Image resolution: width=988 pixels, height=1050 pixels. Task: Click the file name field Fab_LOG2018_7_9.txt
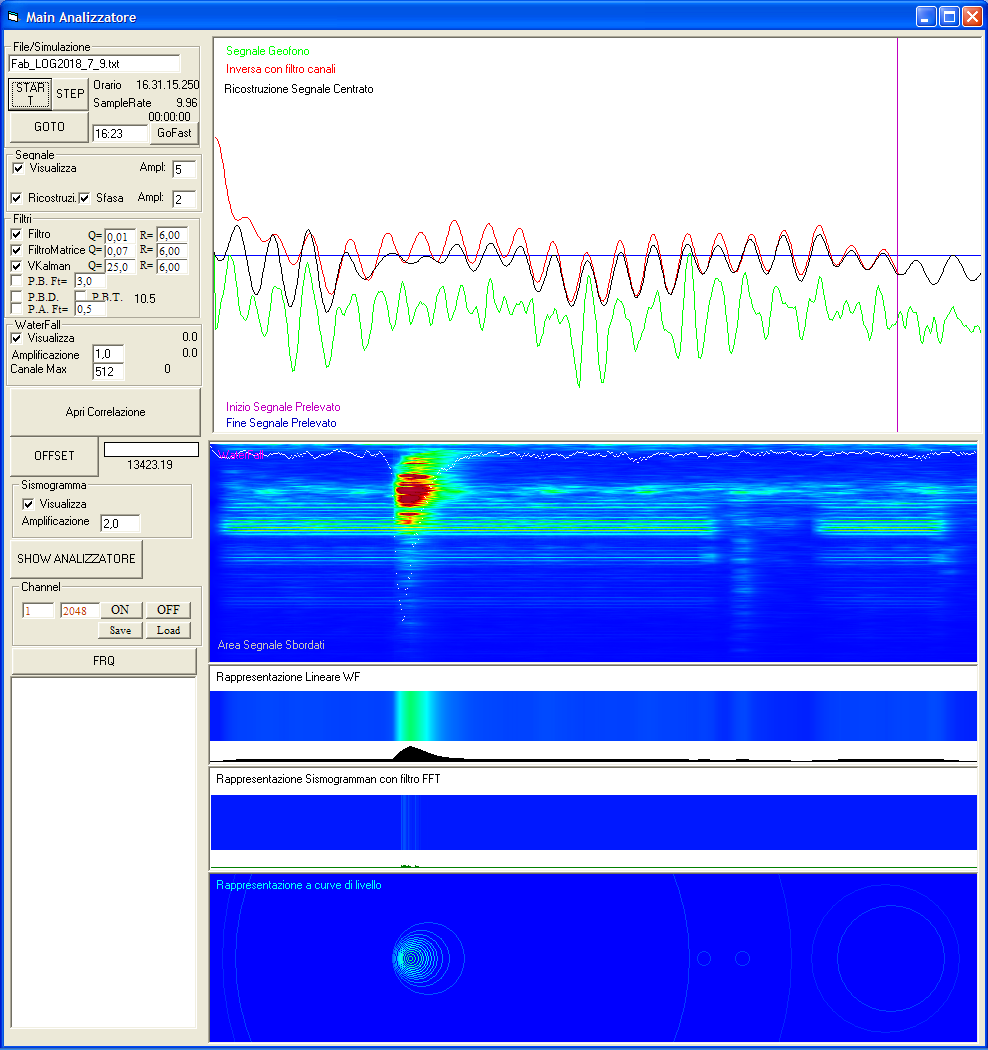[x=94, y=64]
